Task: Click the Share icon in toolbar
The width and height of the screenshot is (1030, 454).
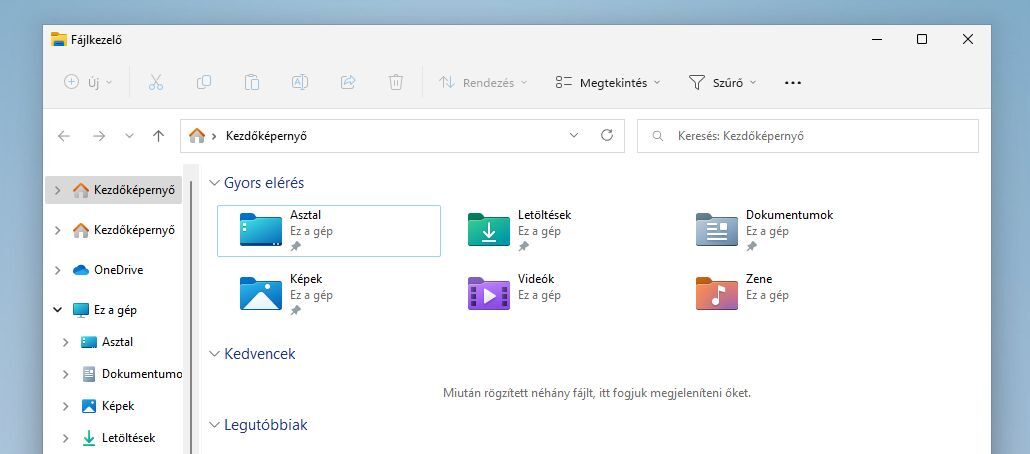Action: click(x=348, y=82)
